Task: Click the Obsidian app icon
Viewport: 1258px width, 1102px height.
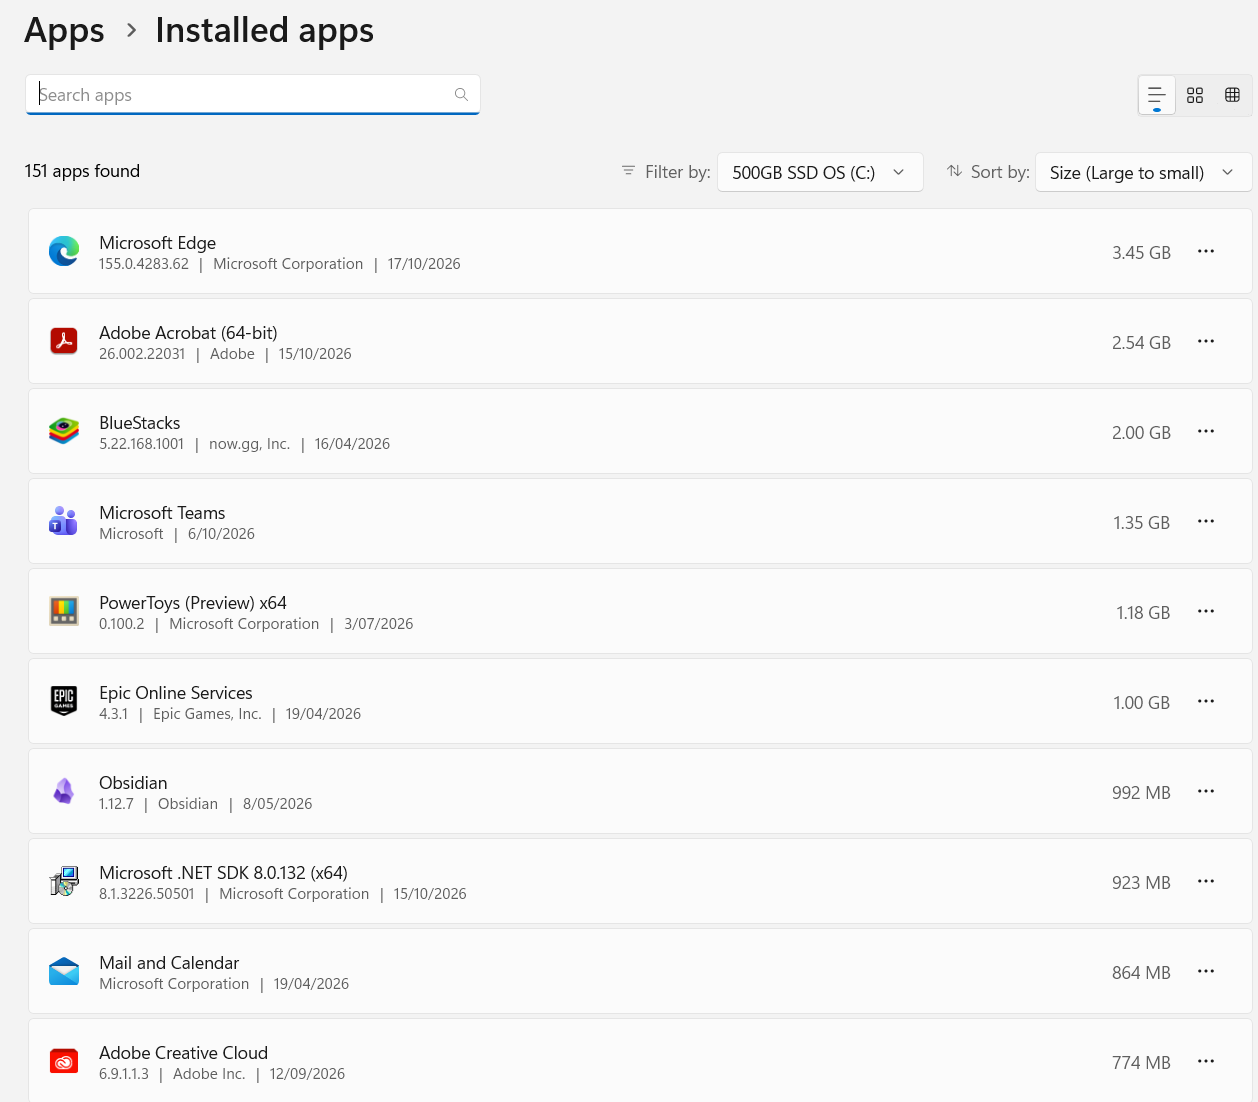Action: pos(64,791)
